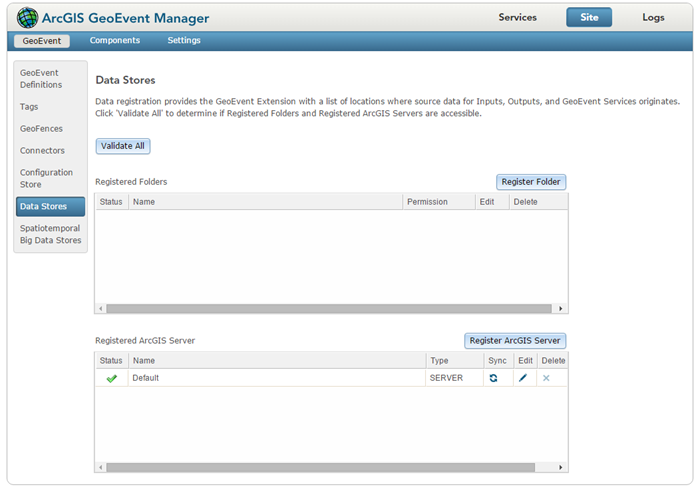Image resolution: width=700 pixels, height=487 pixels.
Task: Select the Site tab
Action: click(589, 17)
